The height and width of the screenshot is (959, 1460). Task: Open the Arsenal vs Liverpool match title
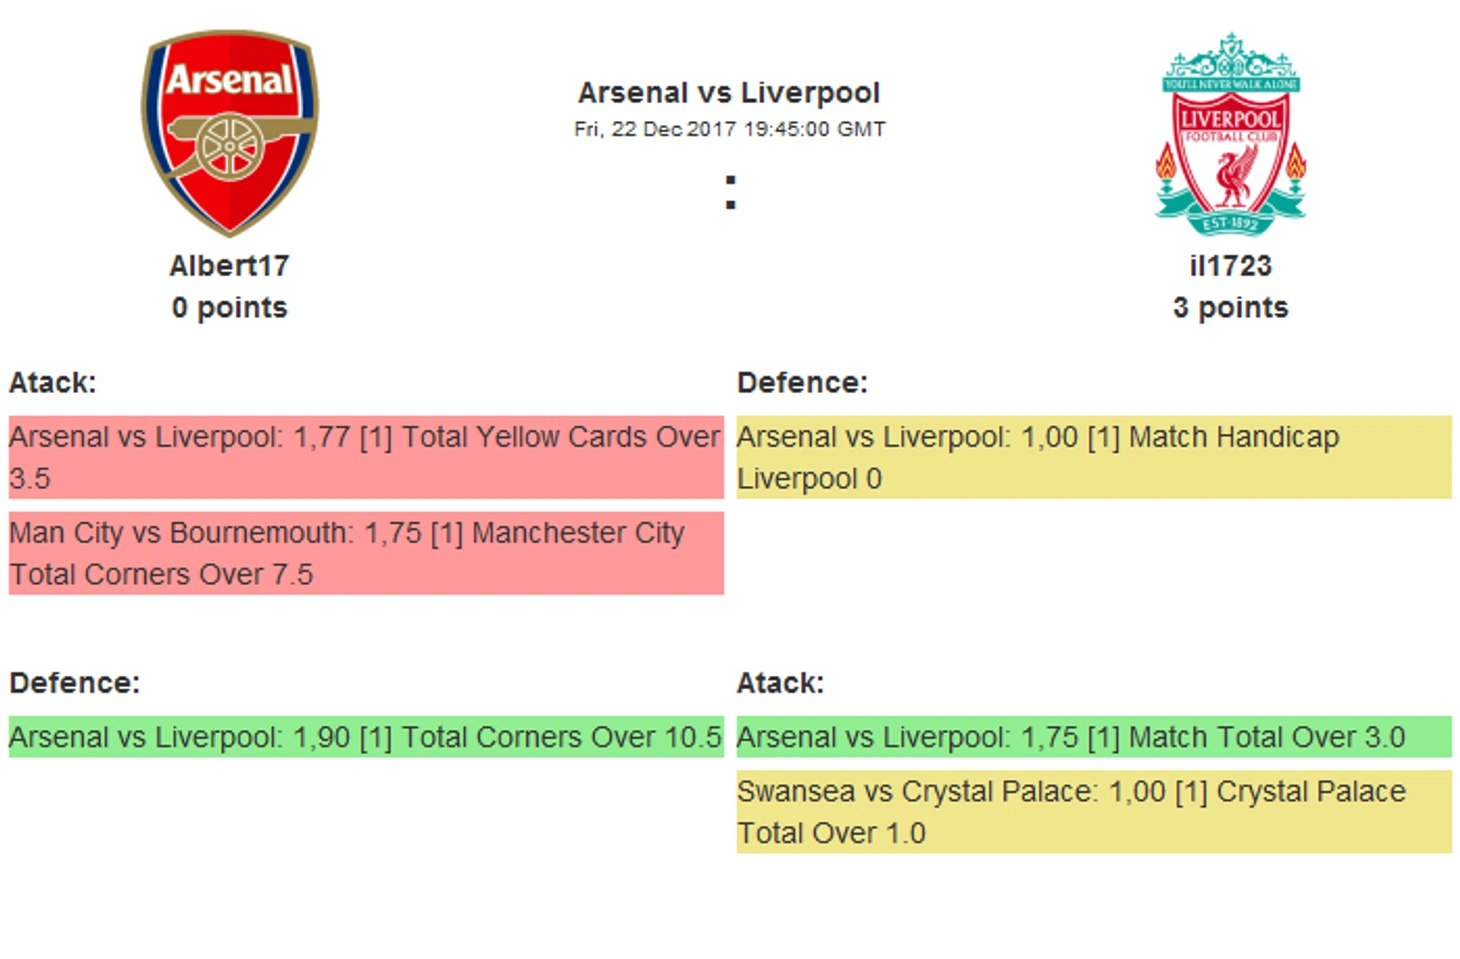(x=729, y=93)
